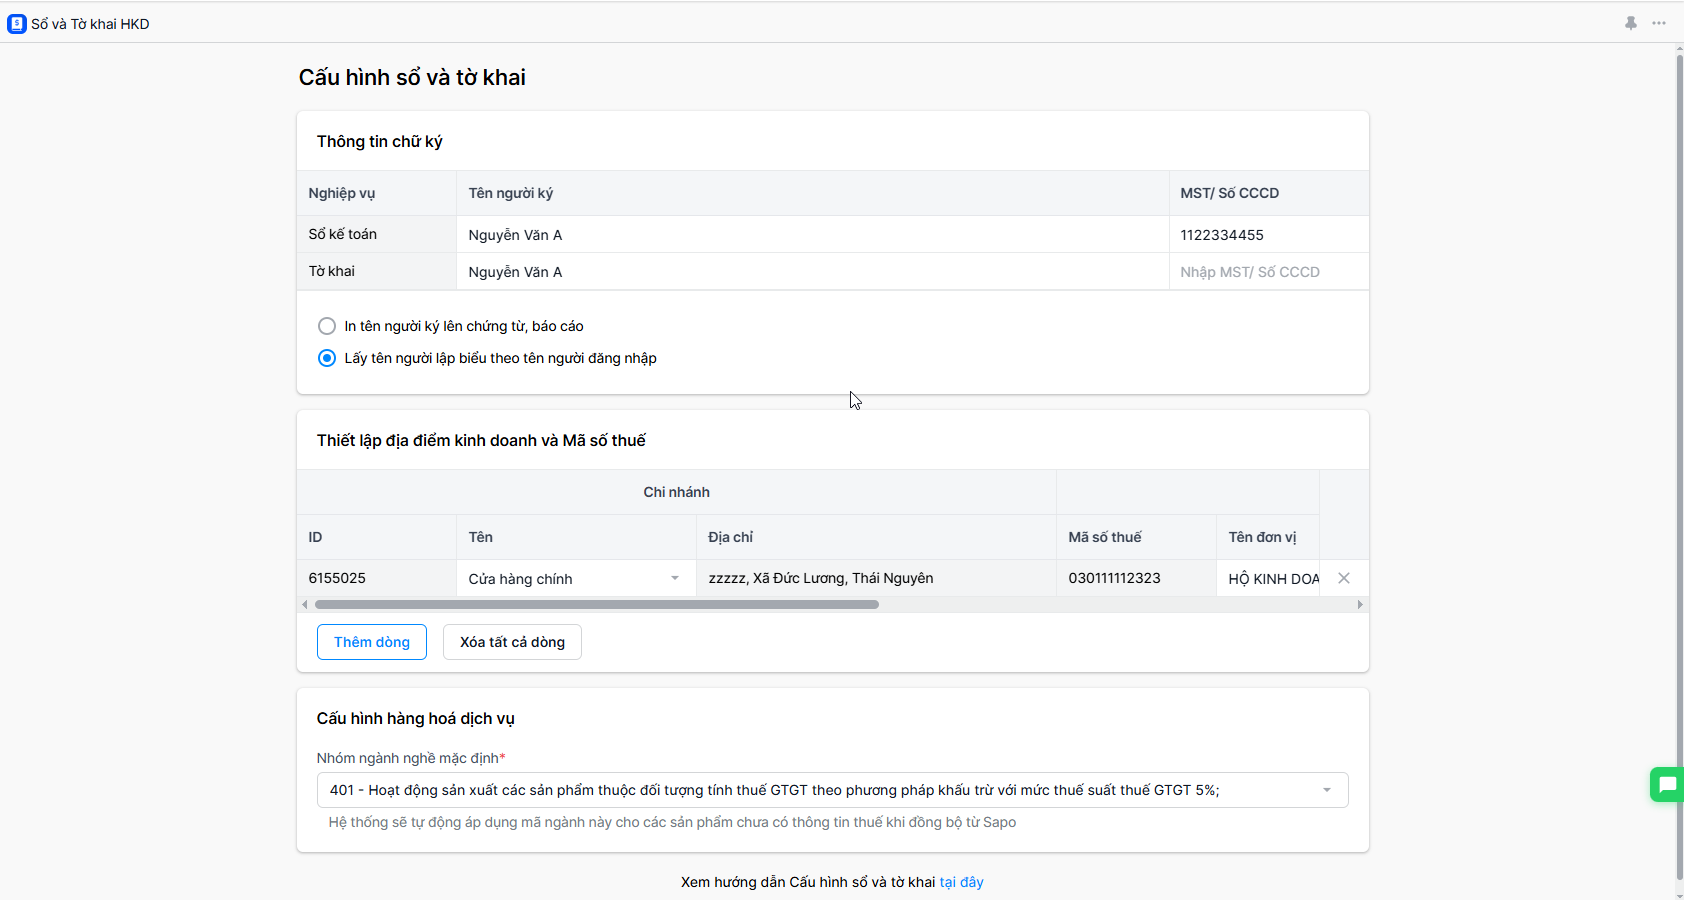Click the page scrollbar up arrow
1684x900 pixels.
click(1679, 49)
